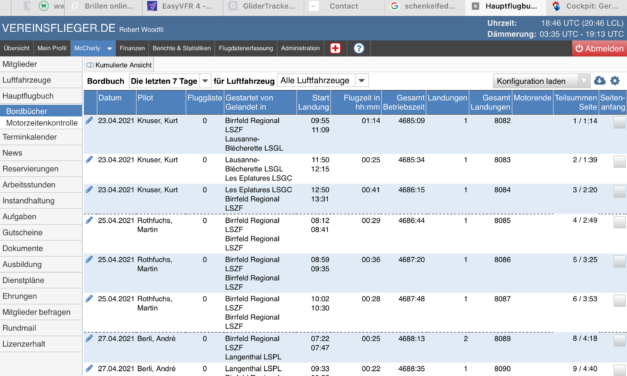The width and height of the screenshot is (627, 376).
Task: Click pencil icon for Berli 07:22 flight
Action: click(x=89, y=338)
